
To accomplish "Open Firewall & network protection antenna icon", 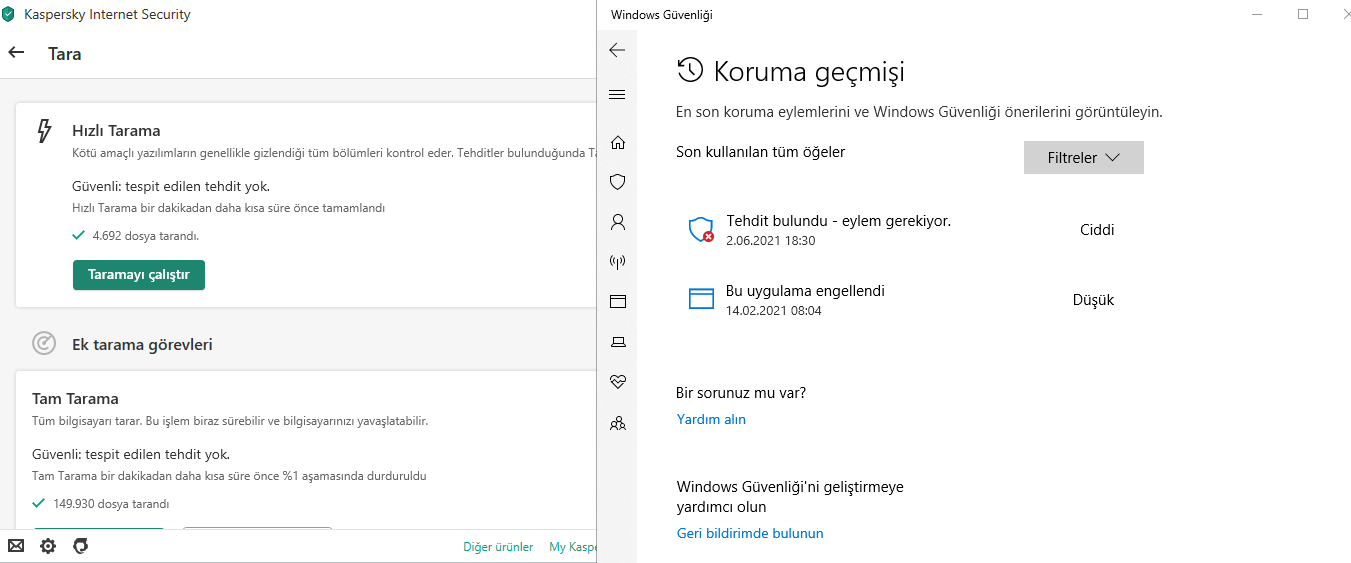I will pos(617,262).
